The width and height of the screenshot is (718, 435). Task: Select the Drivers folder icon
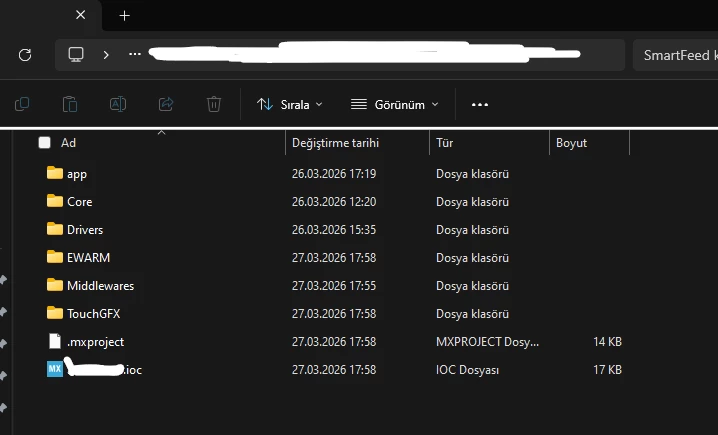click(55, 229)
